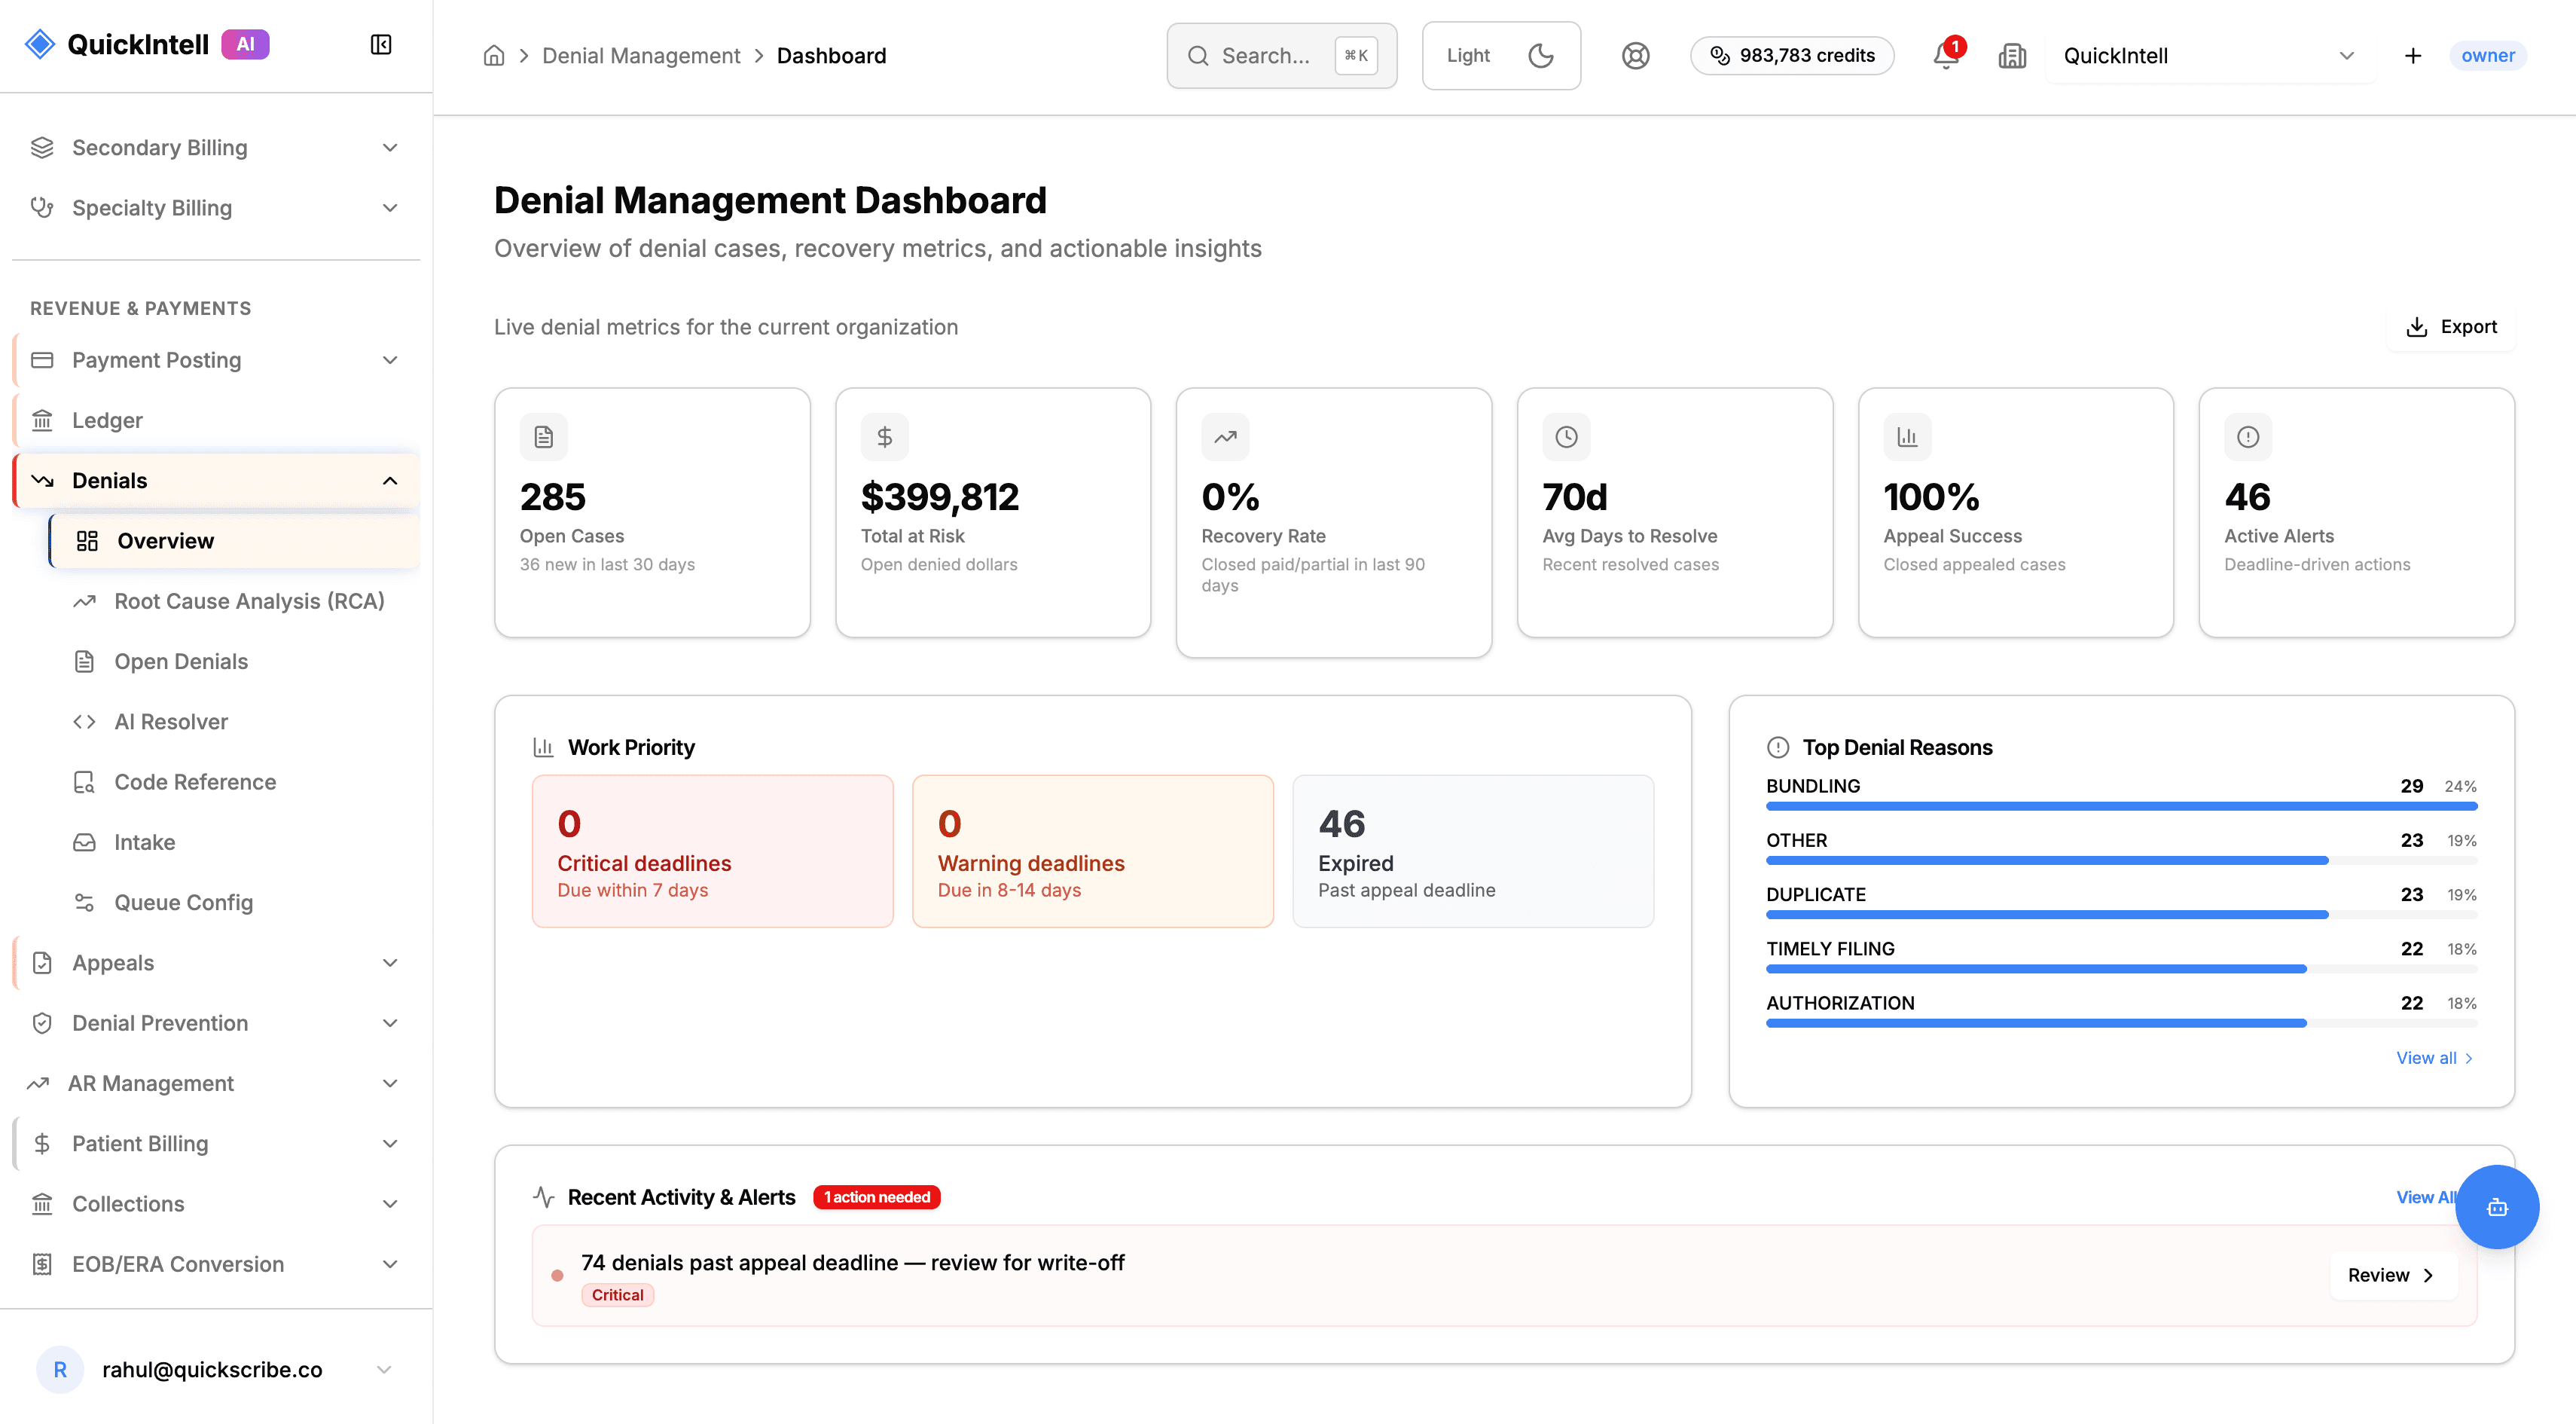The height and width of the screenshot is (1424, 2576).
Task: Open the Open Denials page
Action: click(235, 661)
